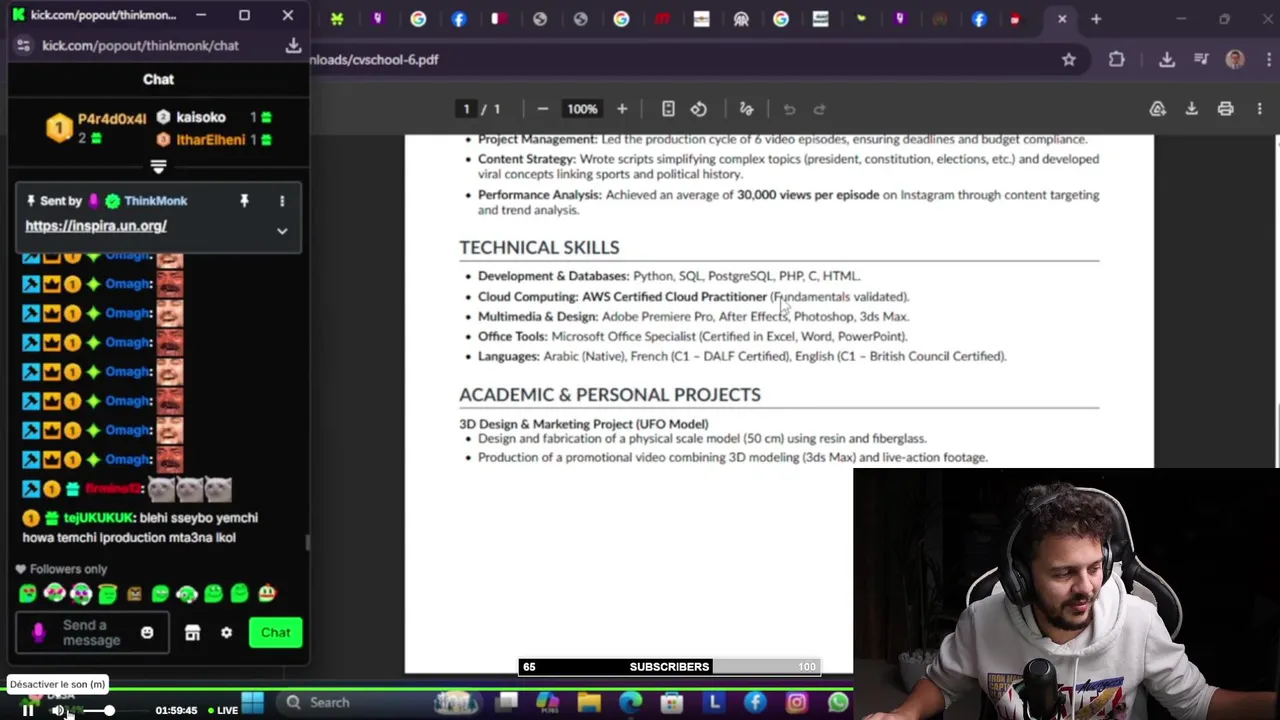View site info for kick.com popout

pyautogui.click(x=24, y=45)
